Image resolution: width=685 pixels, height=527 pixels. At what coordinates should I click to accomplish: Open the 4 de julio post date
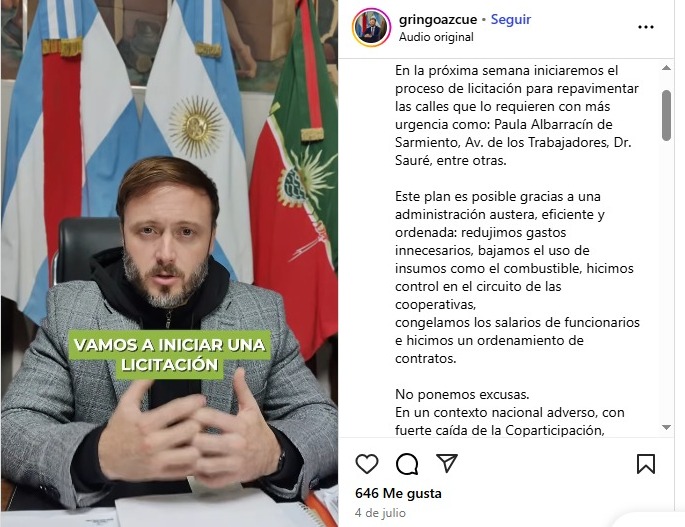[380, 513]
